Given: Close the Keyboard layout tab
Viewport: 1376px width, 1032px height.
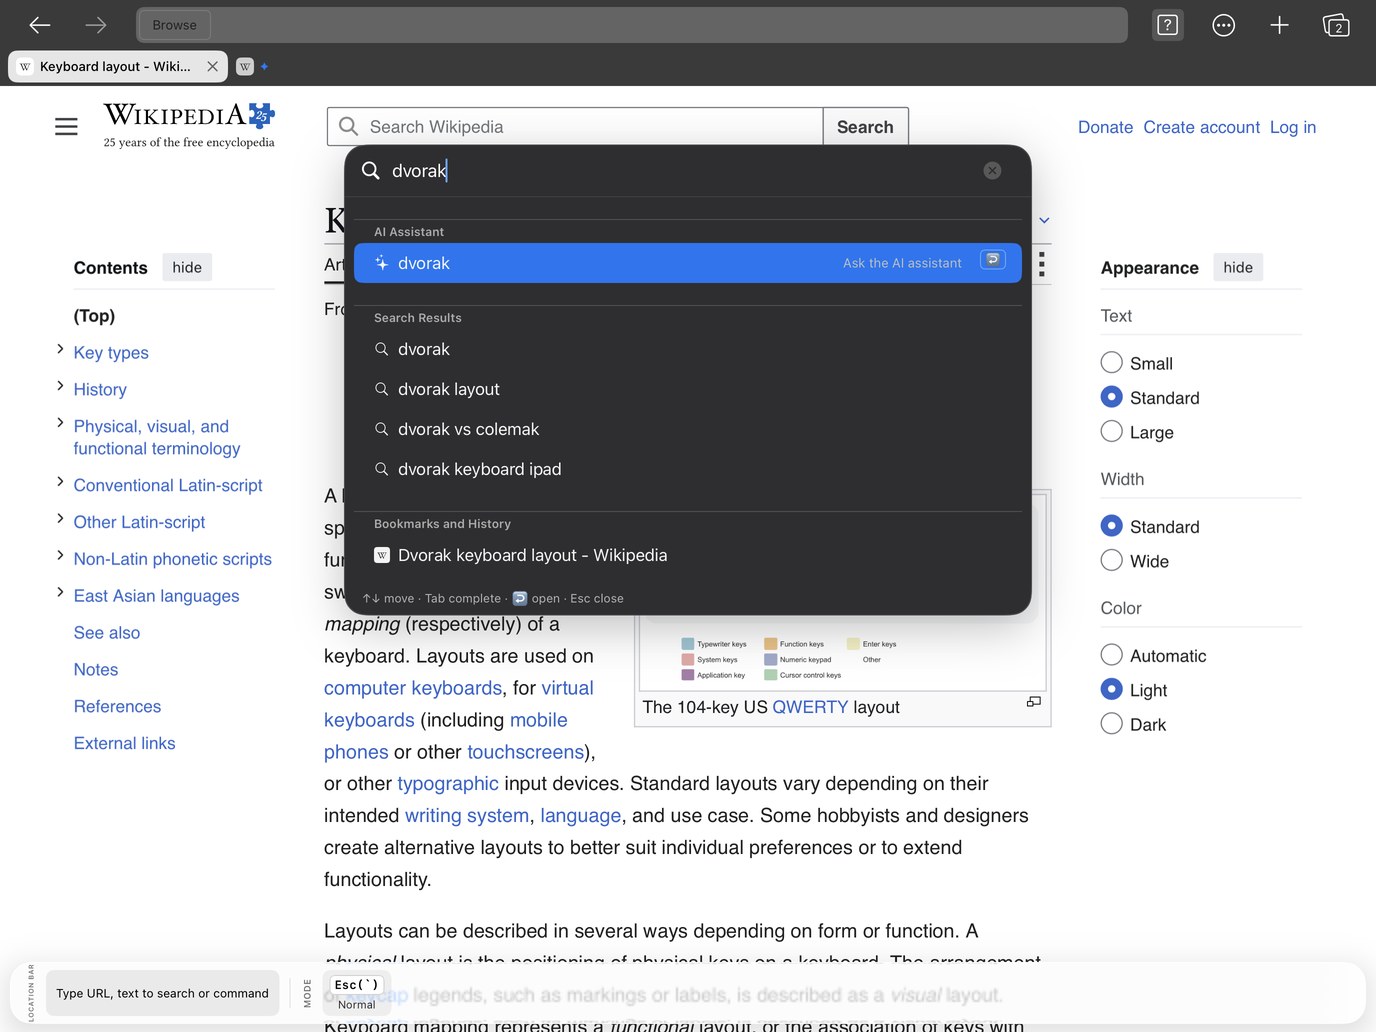Looking at the screenshot, I should (212, 67).
